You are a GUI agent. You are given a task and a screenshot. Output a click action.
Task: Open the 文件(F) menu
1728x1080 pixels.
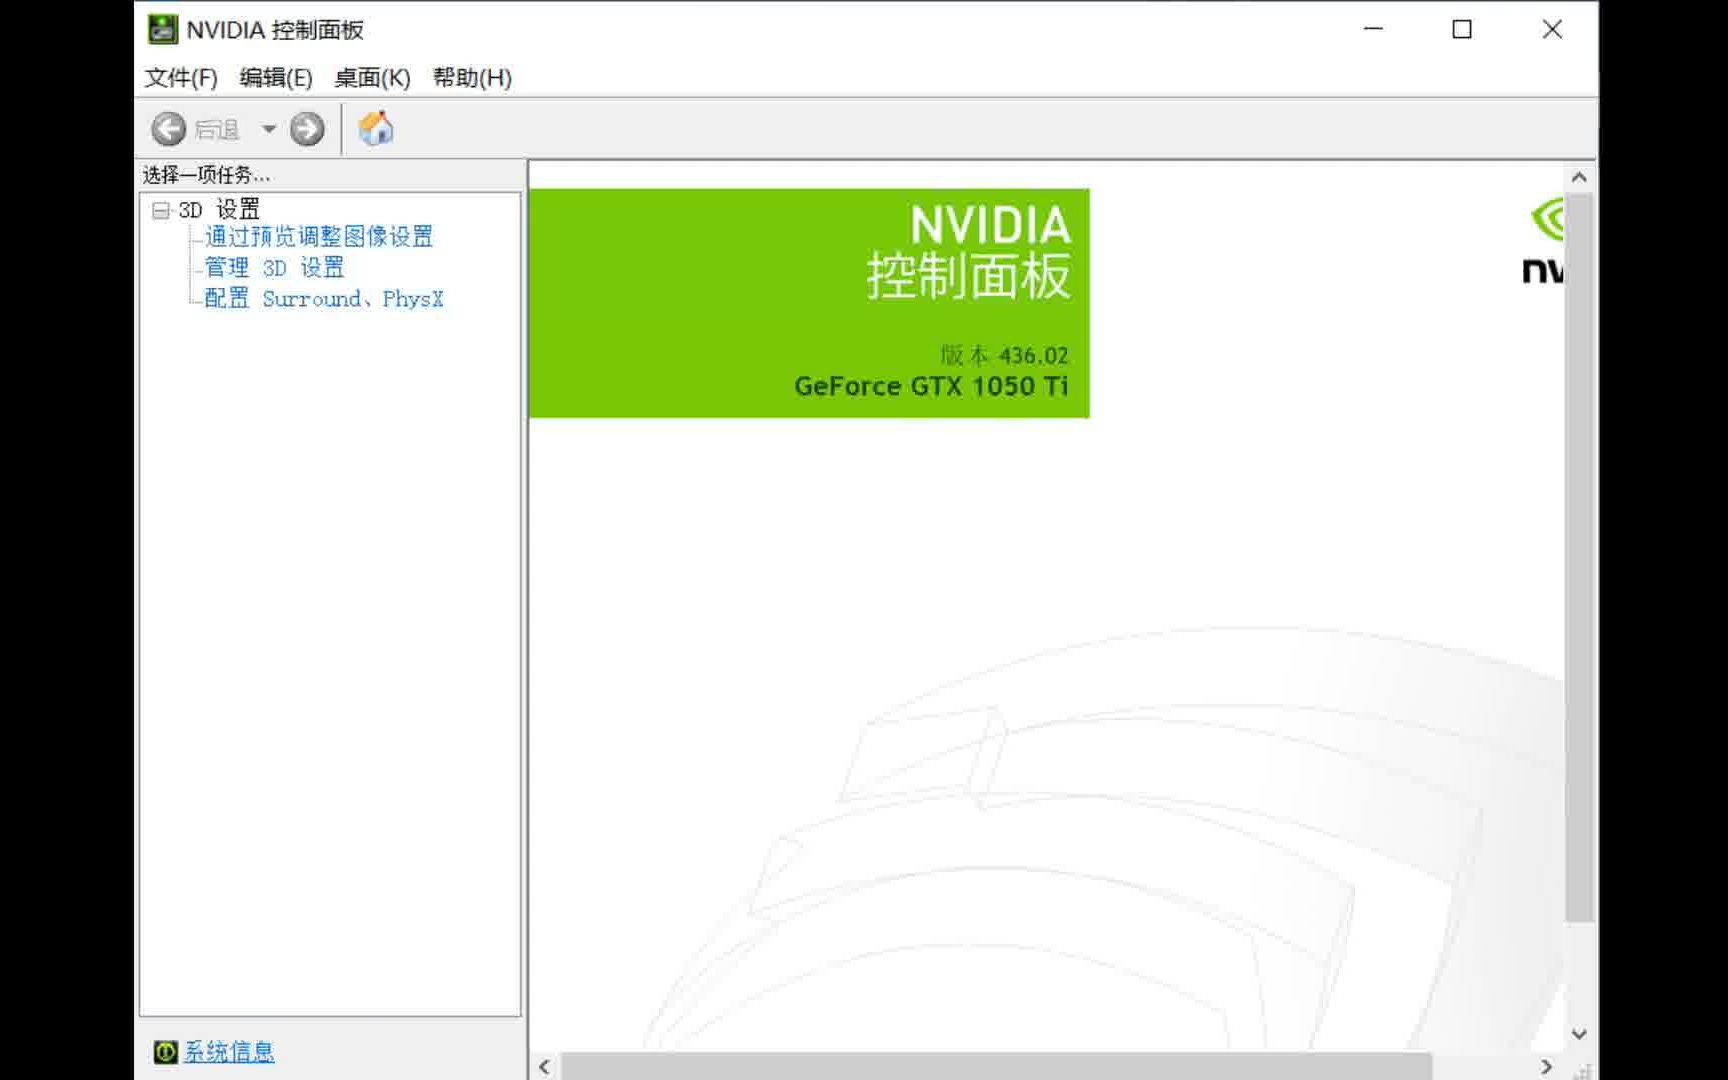181,78
